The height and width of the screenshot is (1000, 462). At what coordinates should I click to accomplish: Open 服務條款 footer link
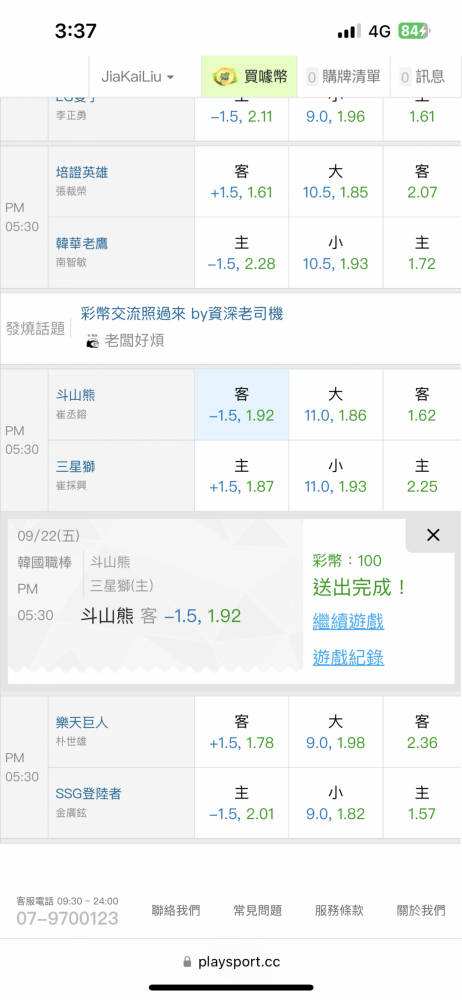tap(339, 910)
